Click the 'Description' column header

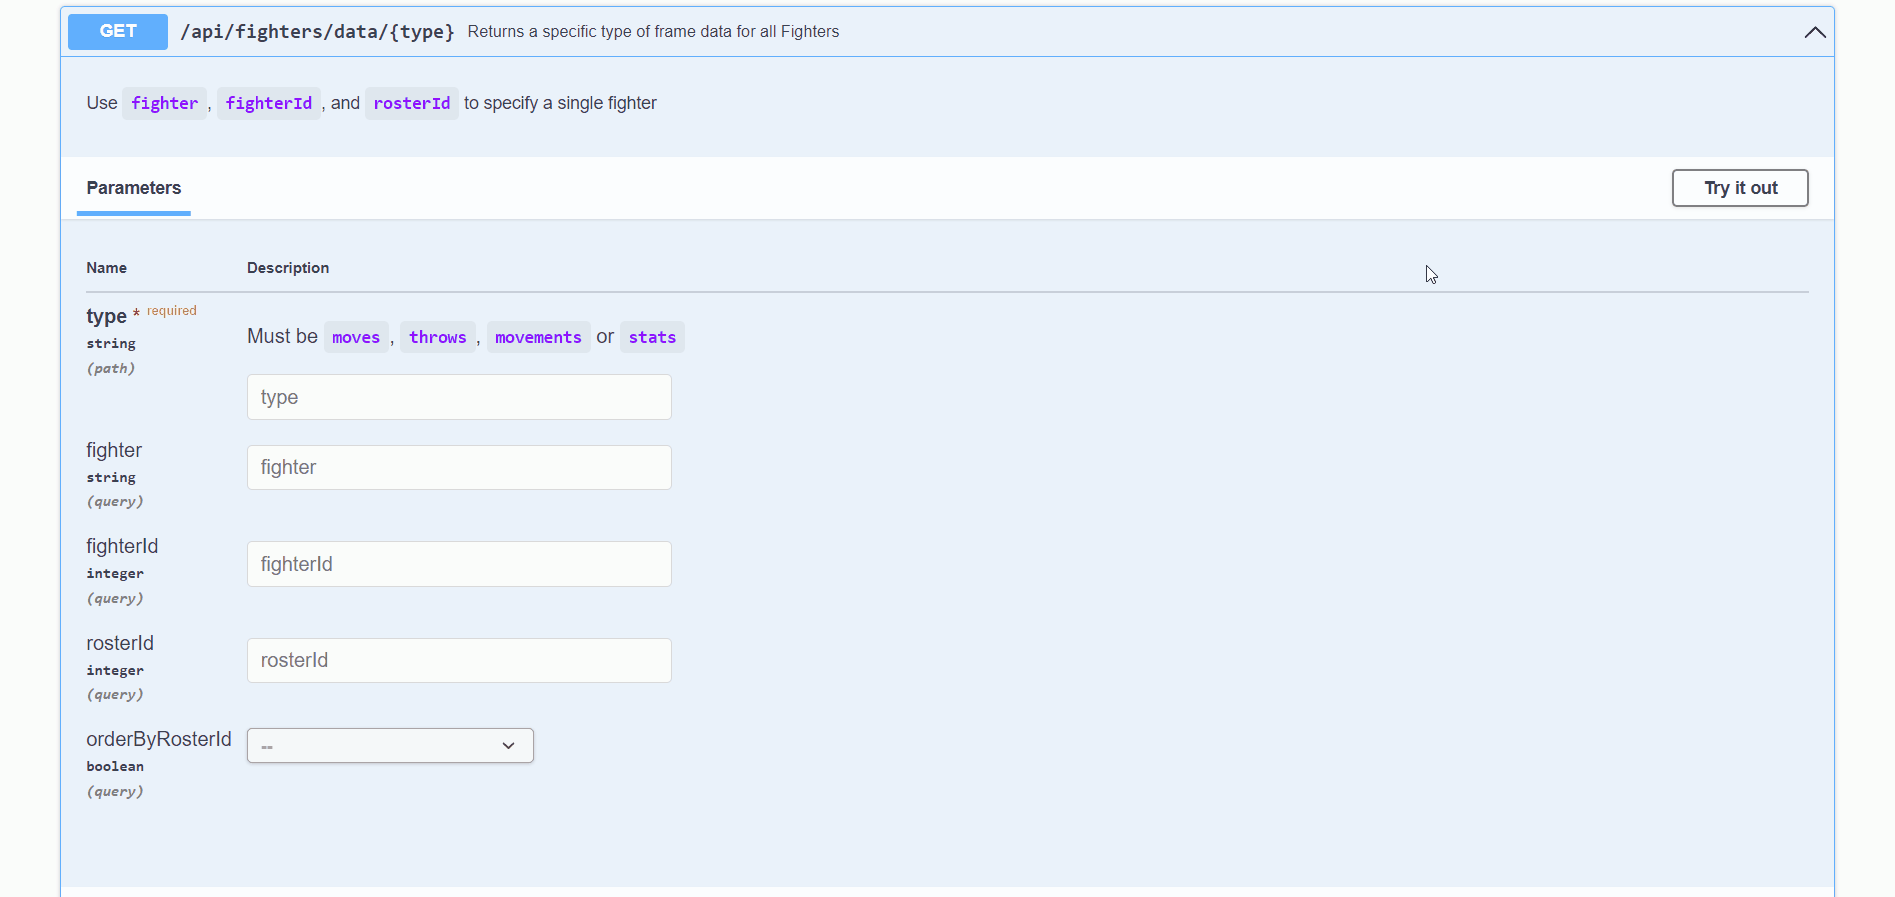click(288, 268)
